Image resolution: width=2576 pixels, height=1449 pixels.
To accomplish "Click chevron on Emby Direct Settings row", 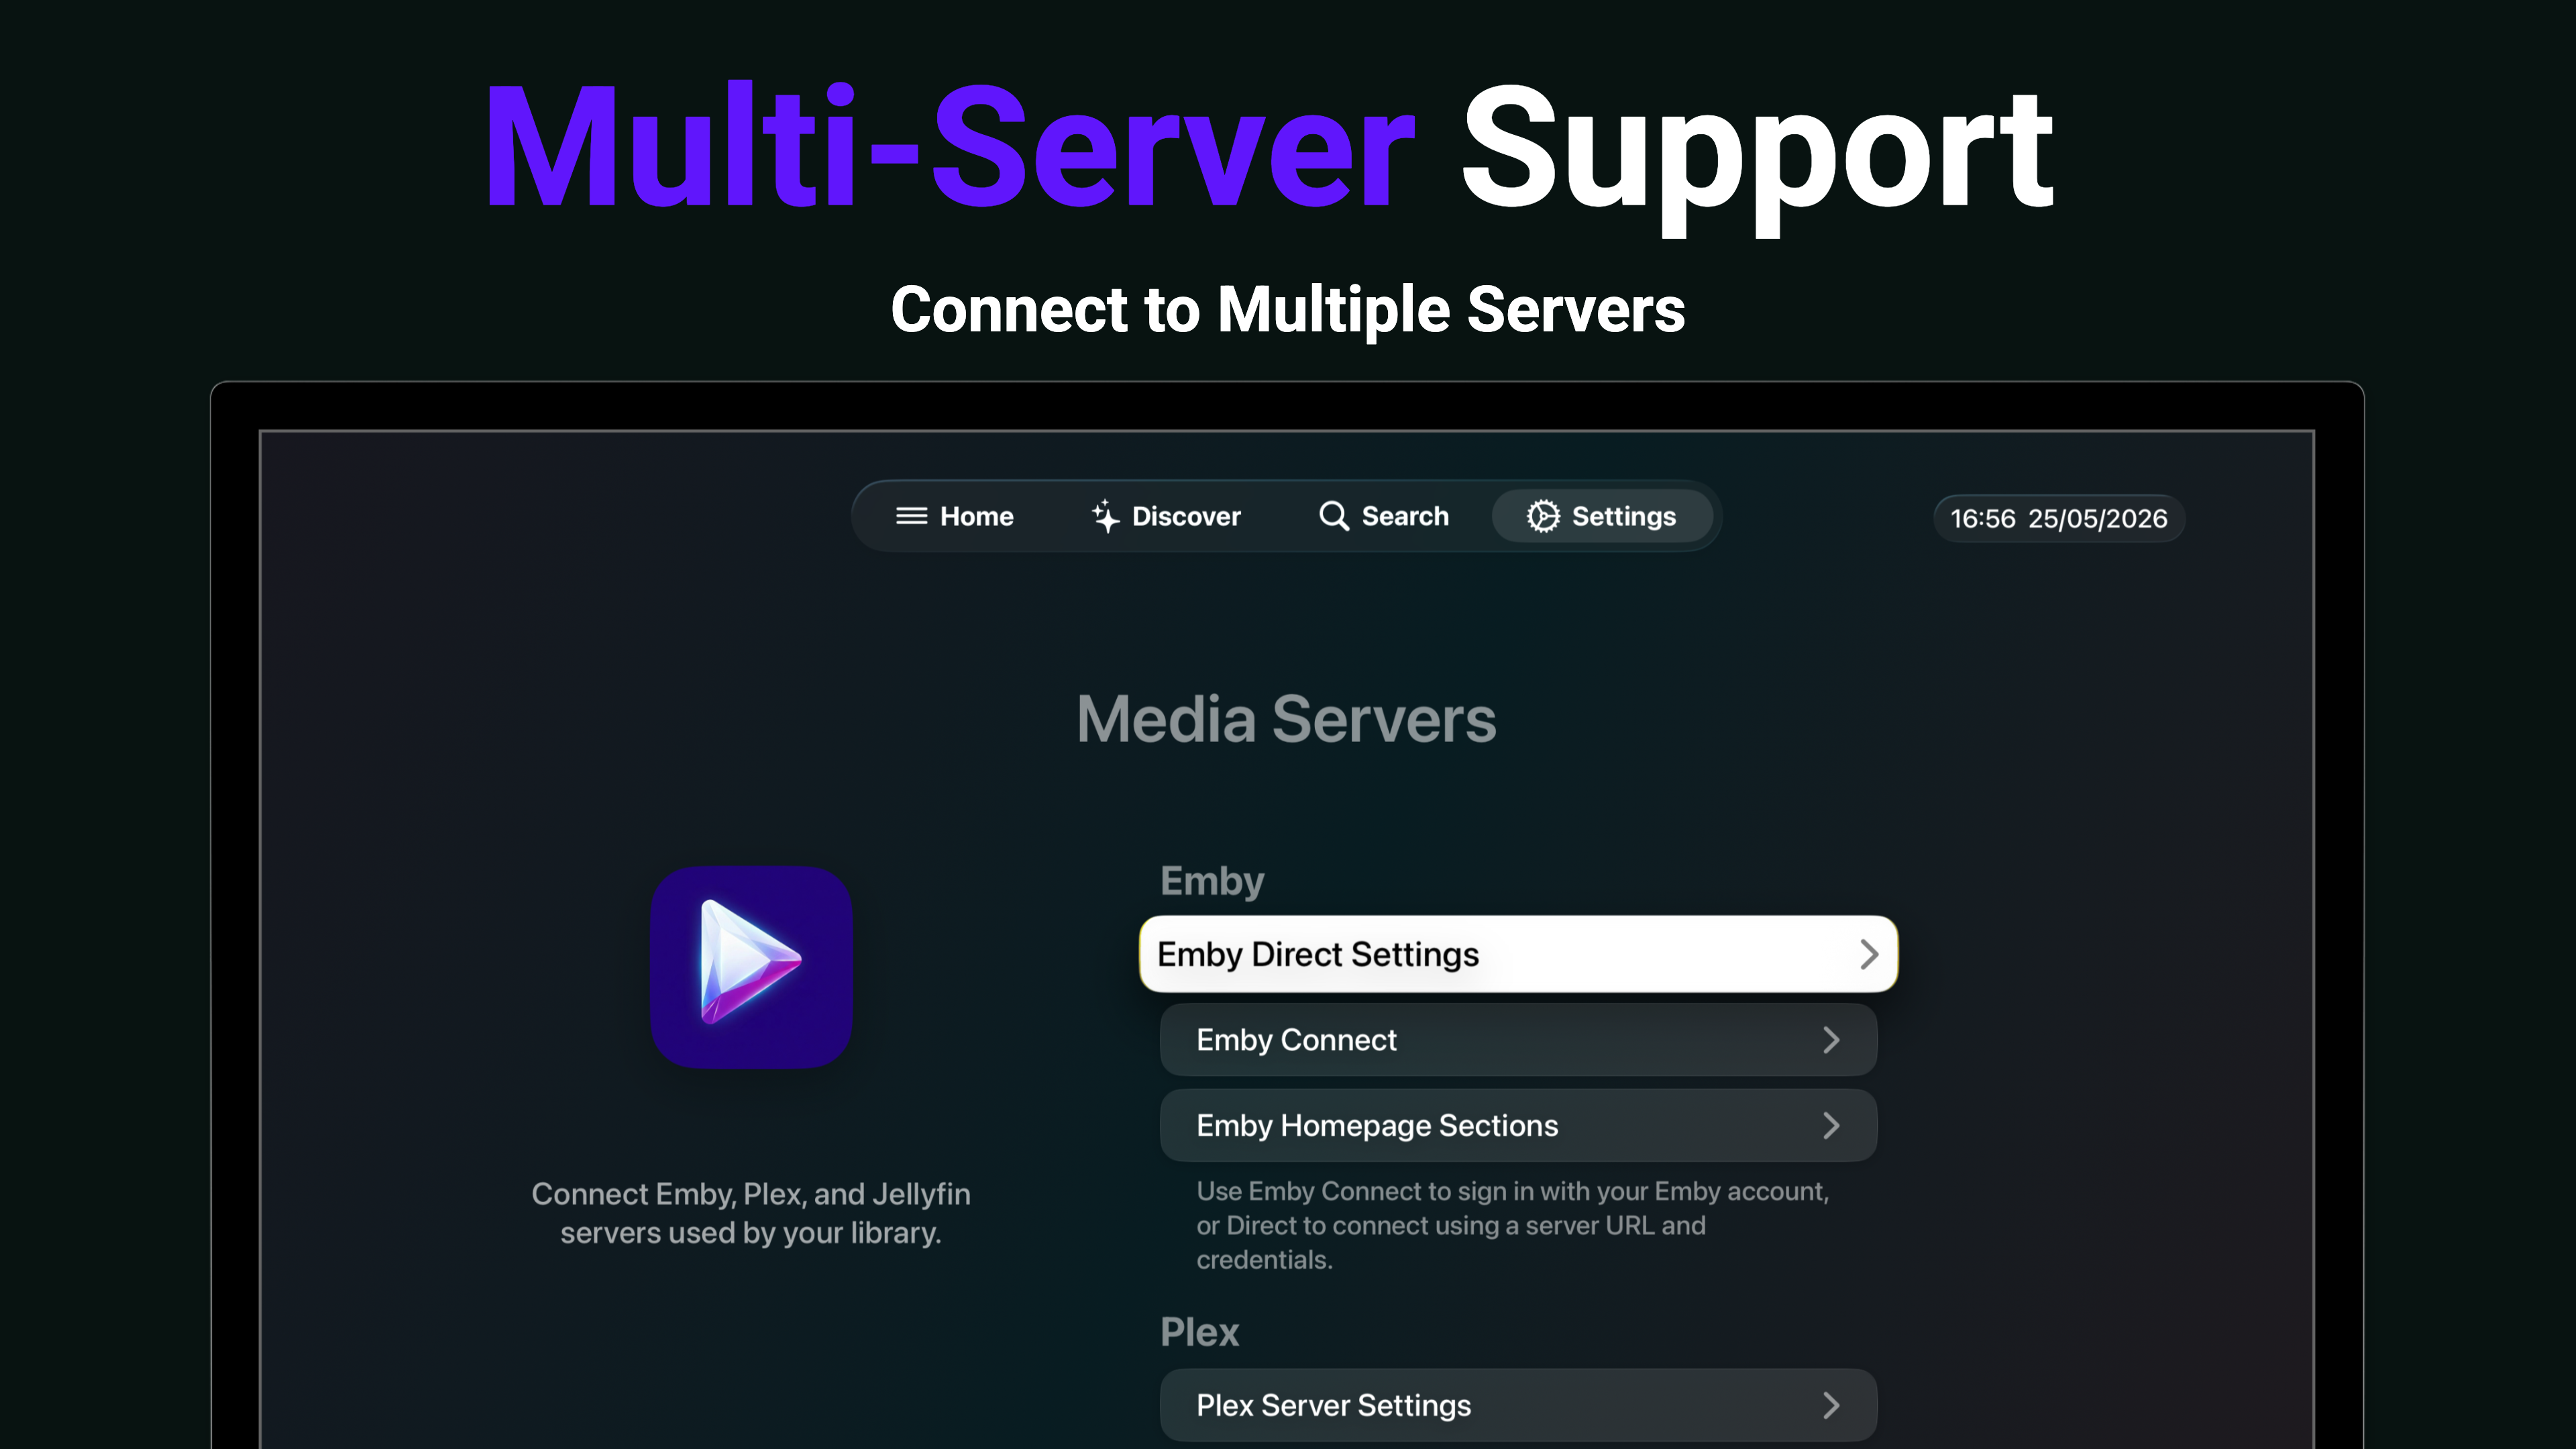I will pos(1869,954).
